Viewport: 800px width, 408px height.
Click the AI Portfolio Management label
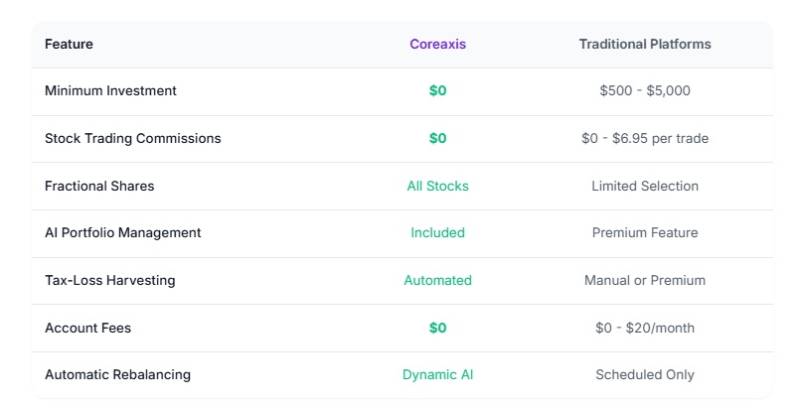(123, 233)
